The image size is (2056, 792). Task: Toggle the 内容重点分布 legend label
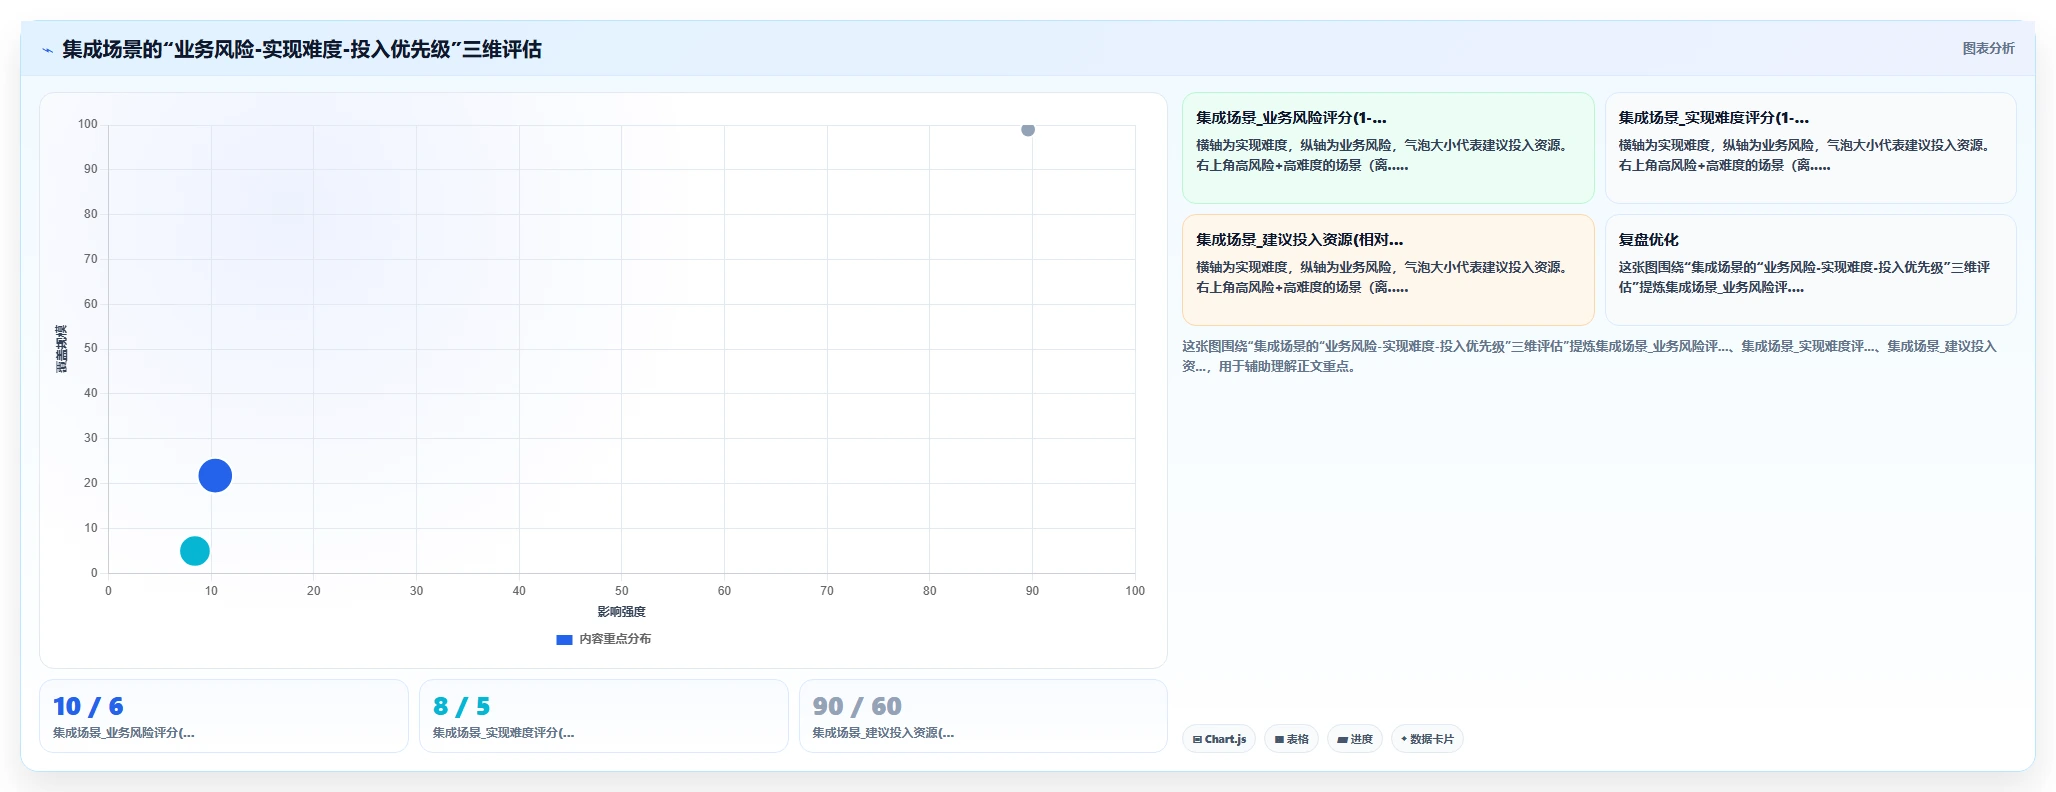pos(615,639)
